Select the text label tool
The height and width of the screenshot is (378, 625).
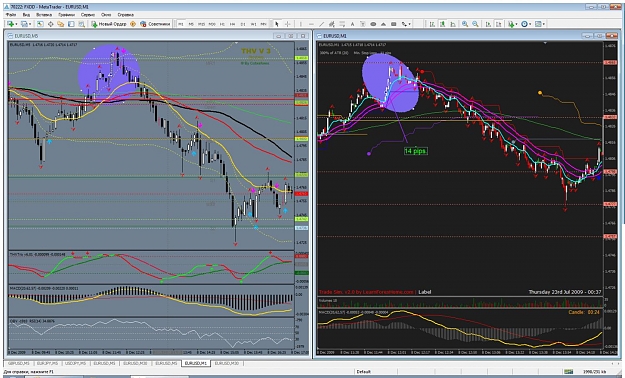[362, 24]
